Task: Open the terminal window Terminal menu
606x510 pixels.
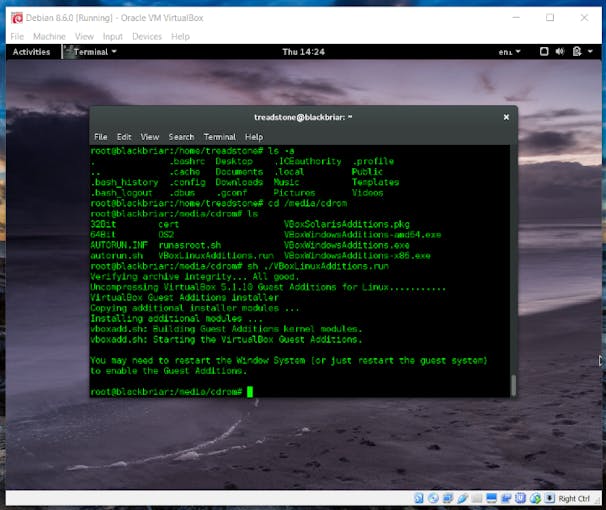Action: click(220, 137)
